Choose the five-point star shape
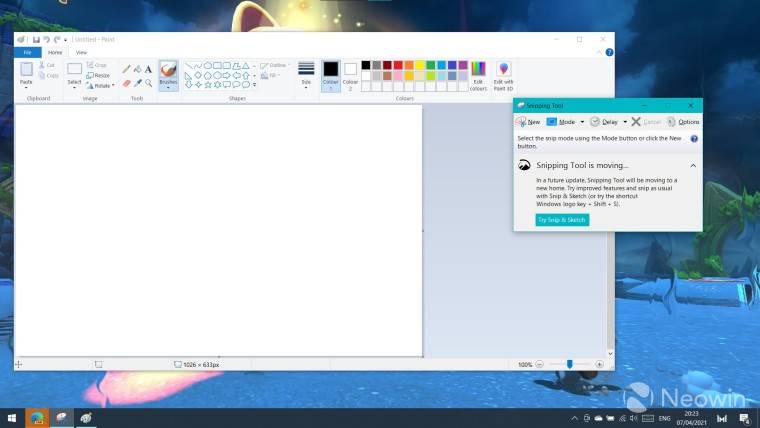 click(208, 84)
